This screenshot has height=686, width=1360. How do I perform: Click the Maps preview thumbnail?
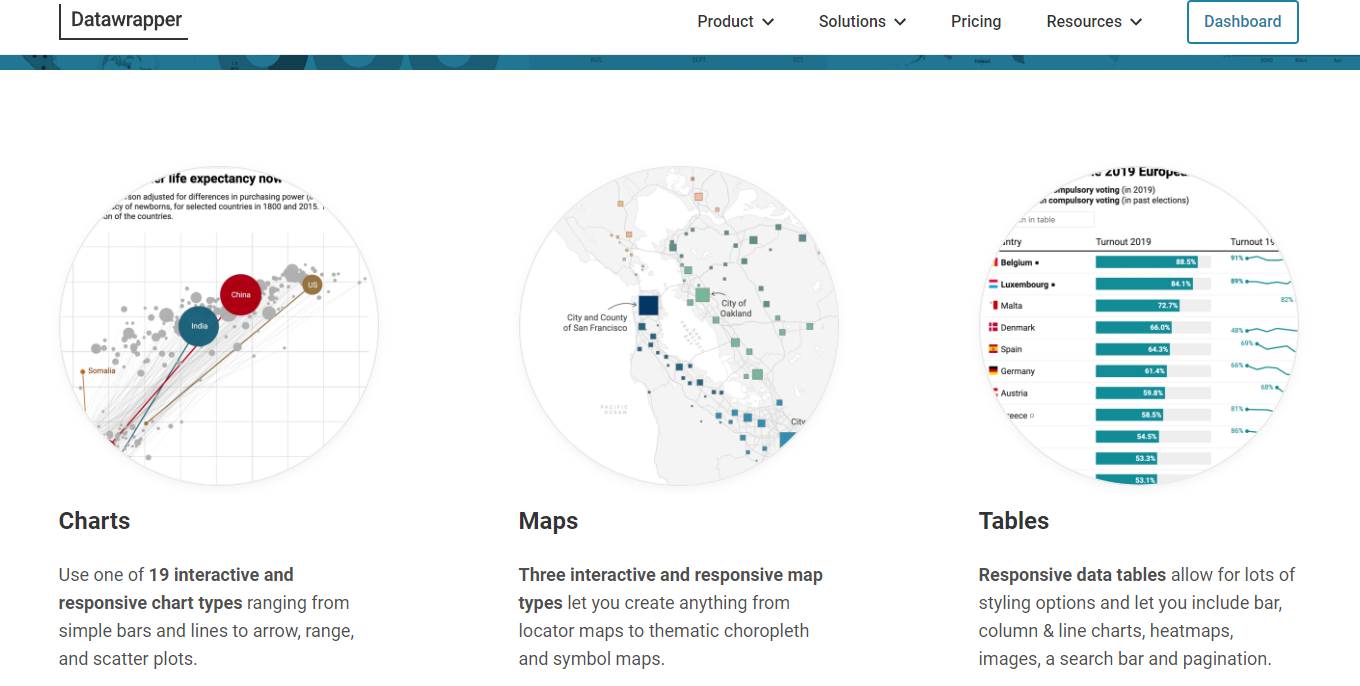coord(679,326)
